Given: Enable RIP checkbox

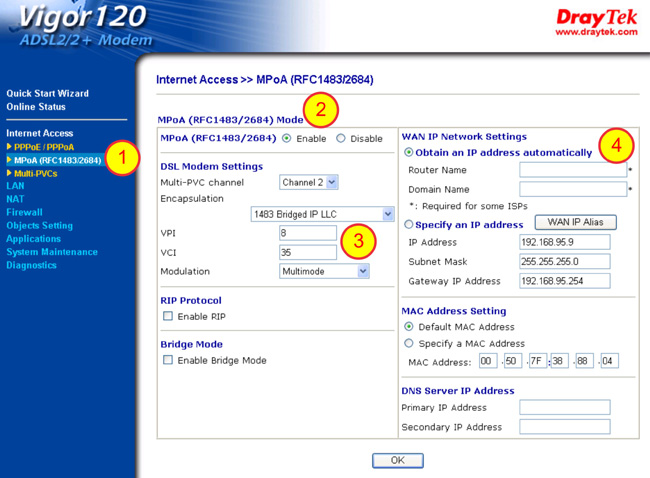Looking at the screenshot, I should pyautogui.click(x=168, y=317).
